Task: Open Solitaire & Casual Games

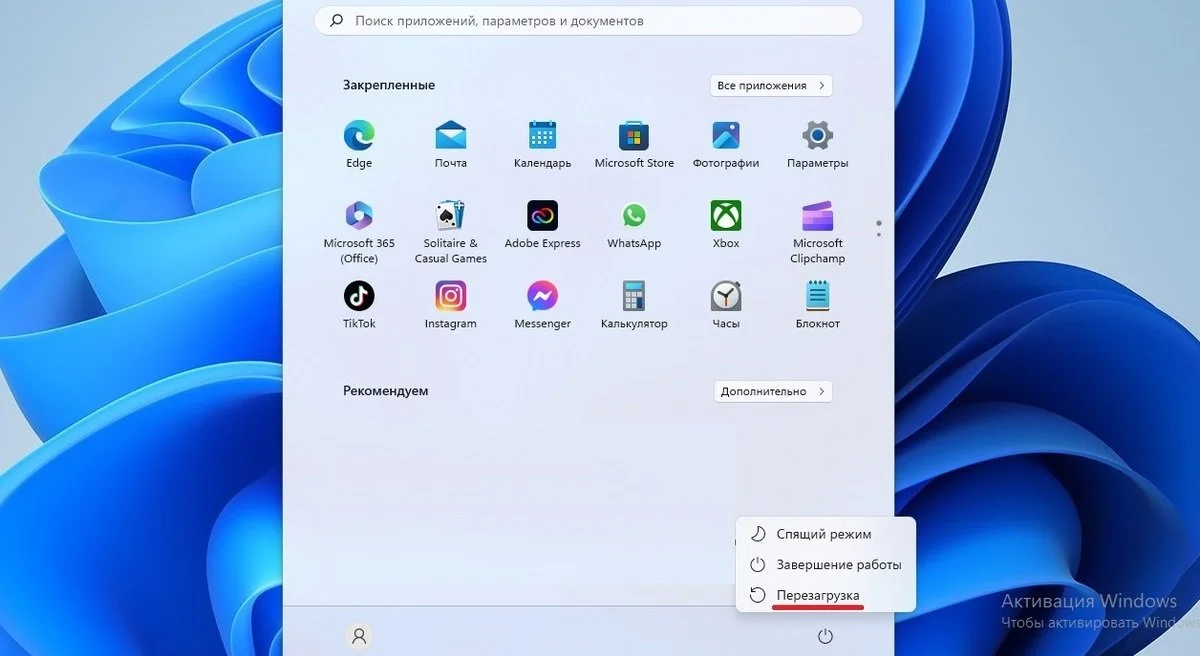Action: point(451,232)
